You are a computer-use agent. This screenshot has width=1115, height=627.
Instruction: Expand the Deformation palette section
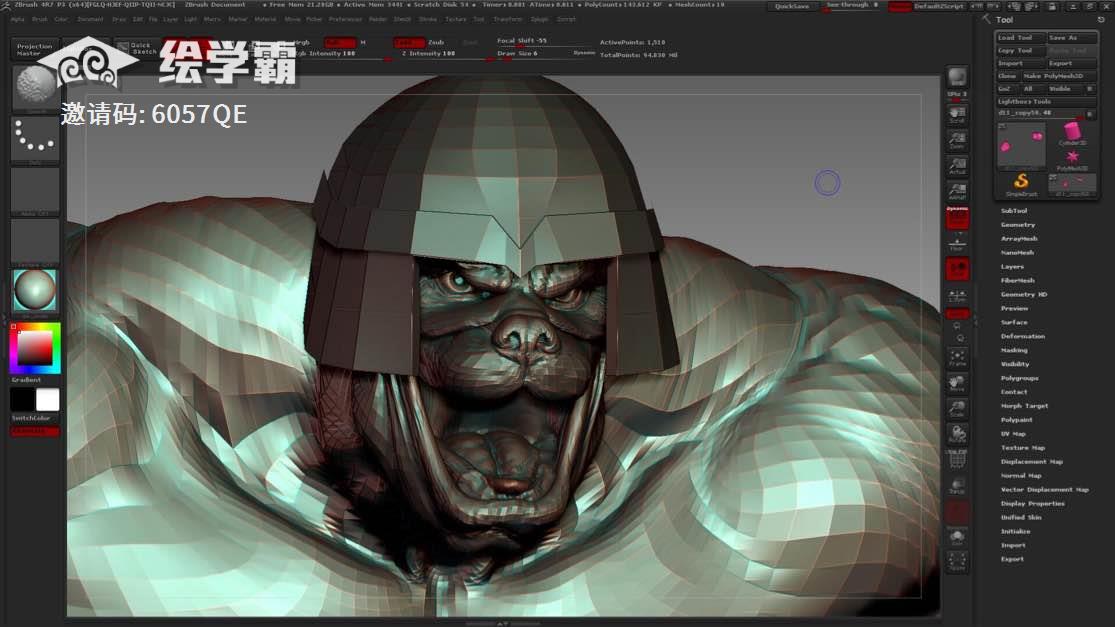(x=1022, y=337)
